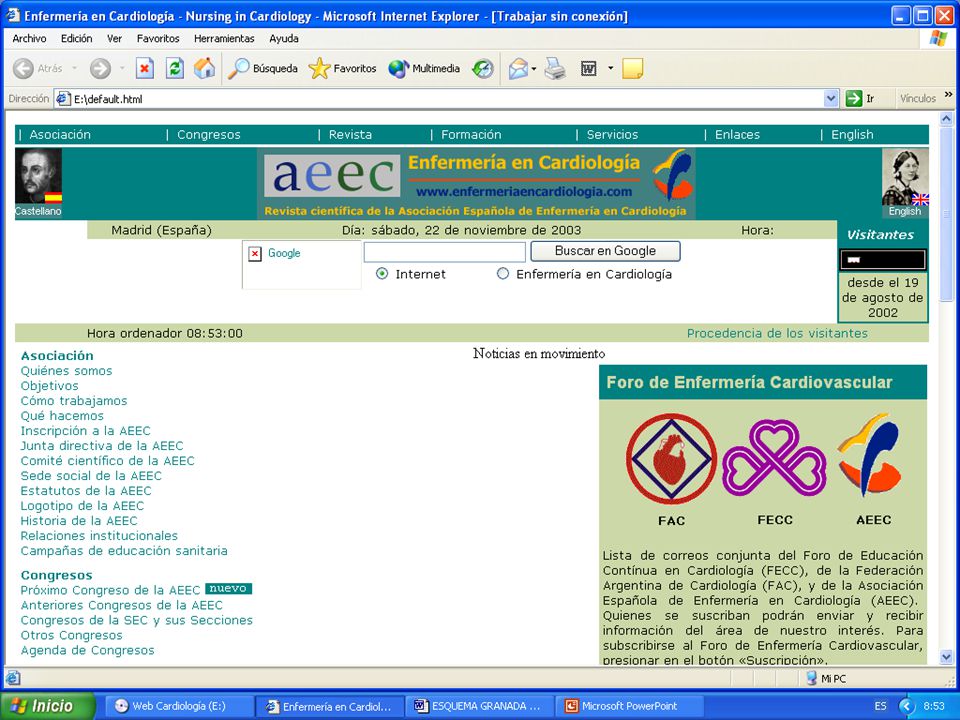The width and height of the screenshot is (960, 720).
Task: Switch to Microsoft PowerPoint taskbar item
Action: [629, 706]
